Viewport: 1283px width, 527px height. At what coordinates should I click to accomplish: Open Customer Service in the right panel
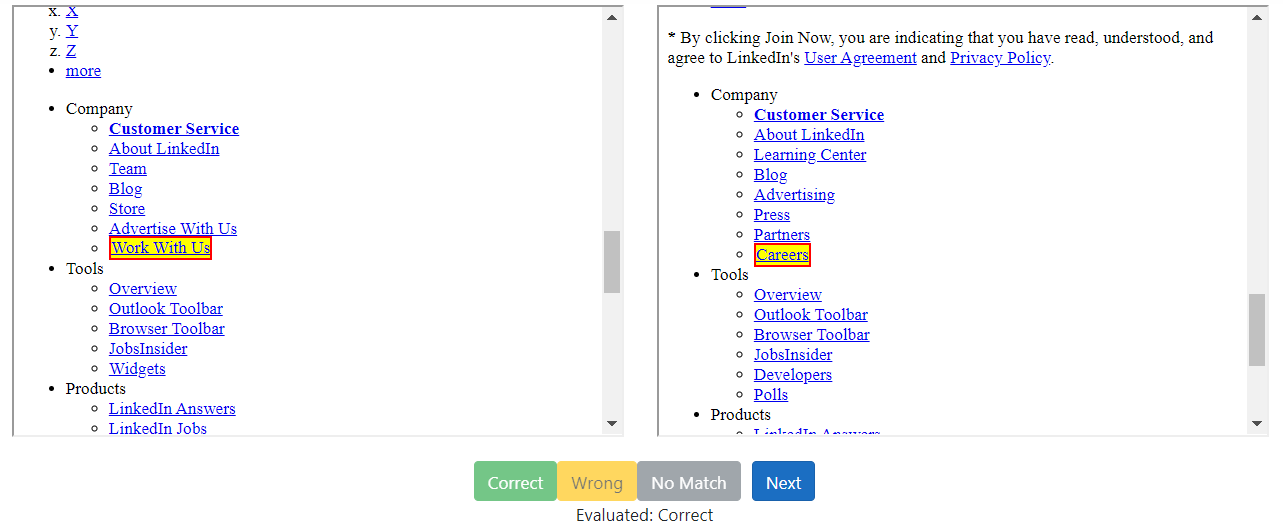[x=819, y=115]
